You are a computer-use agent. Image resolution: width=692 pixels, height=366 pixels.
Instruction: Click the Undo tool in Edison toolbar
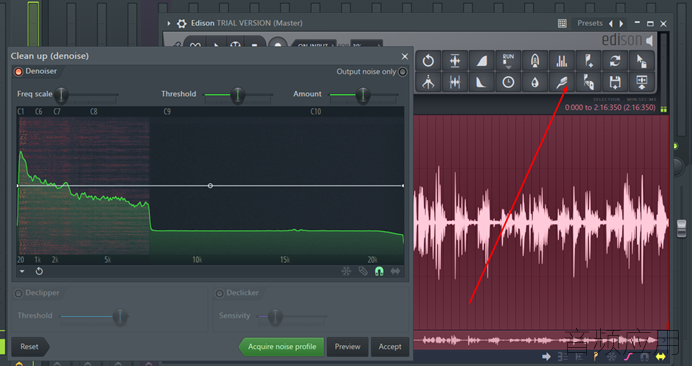pos(428,60)
